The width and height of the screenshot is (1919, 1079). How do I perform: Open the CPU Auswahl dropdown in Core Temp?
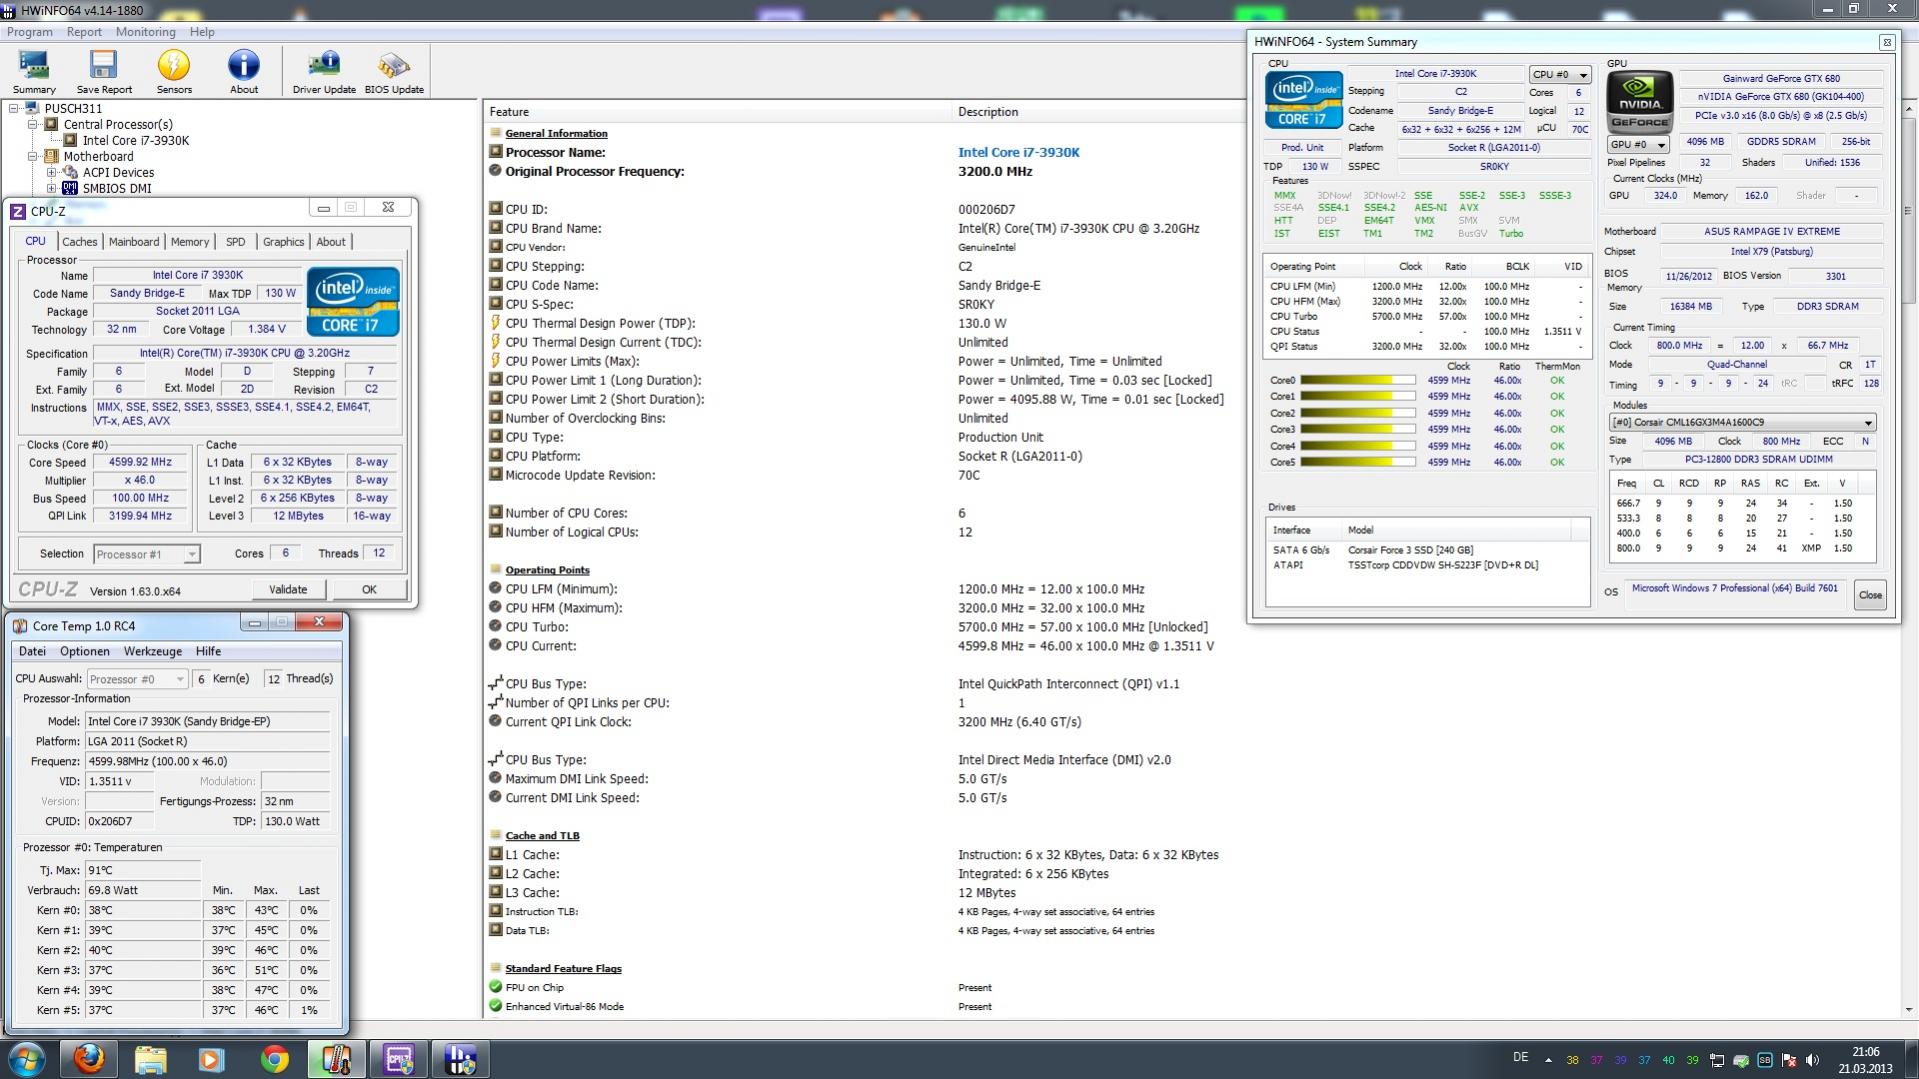pos(137,679)
